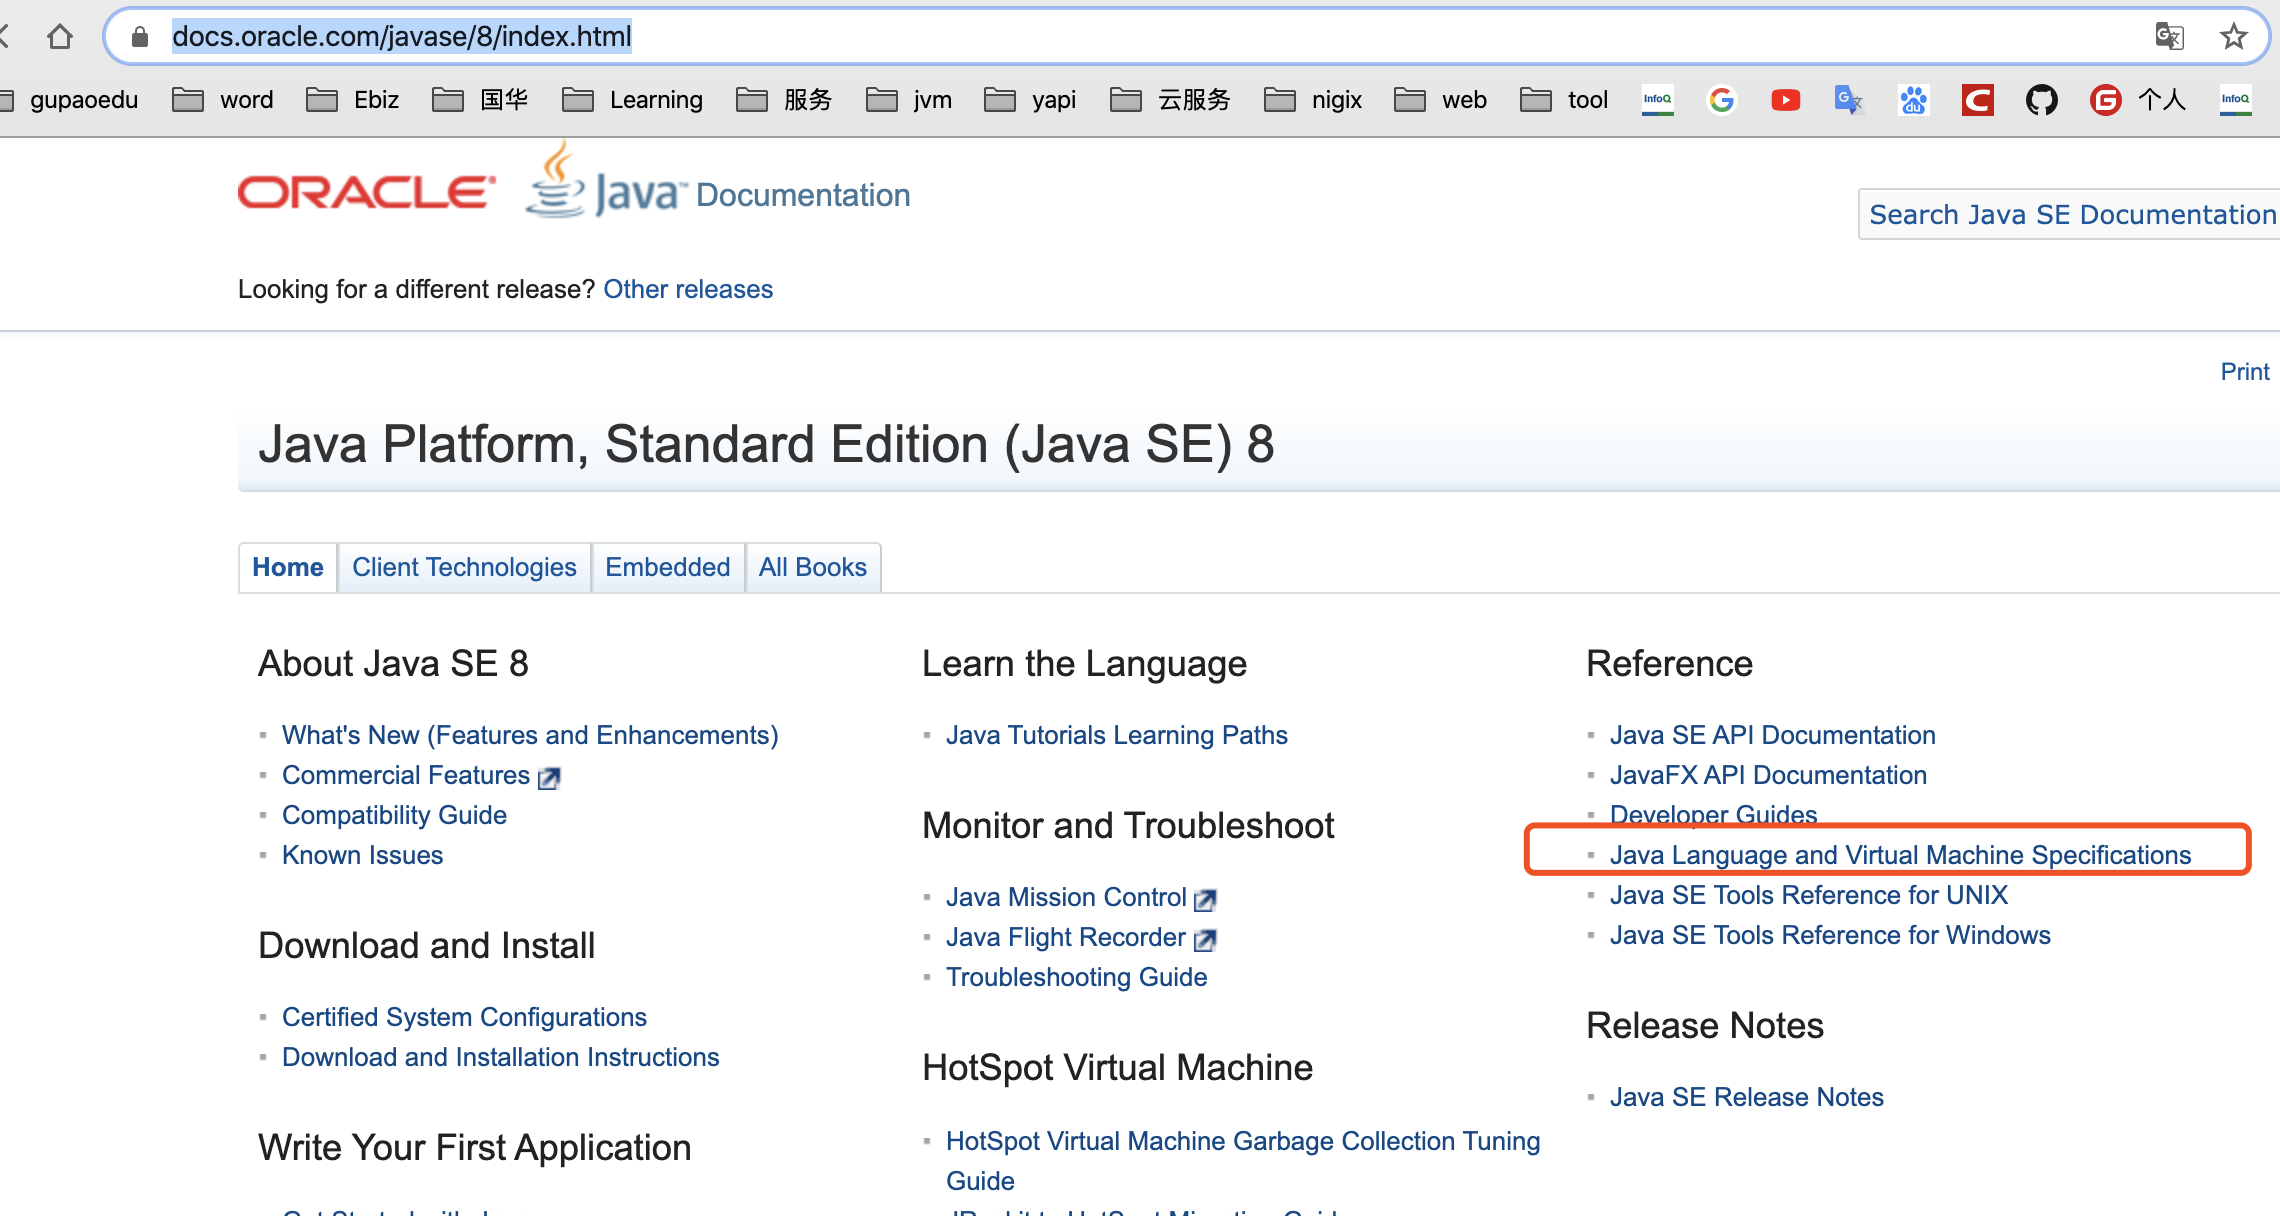
Task: Open Download and Installation Instructions
Action: [x=500, y=1057]
